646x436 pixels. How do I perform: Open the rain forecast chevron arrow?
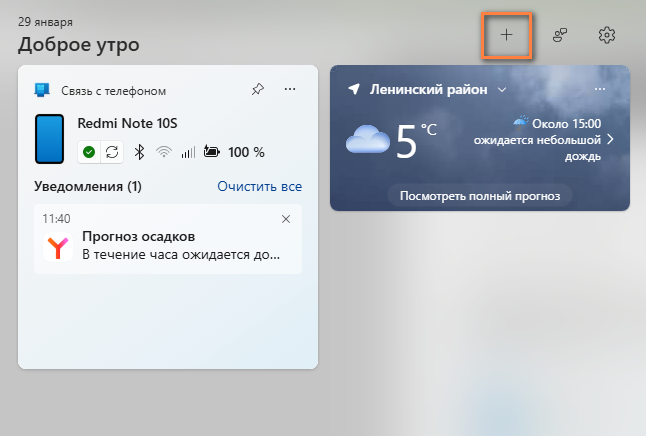point(611,140)
